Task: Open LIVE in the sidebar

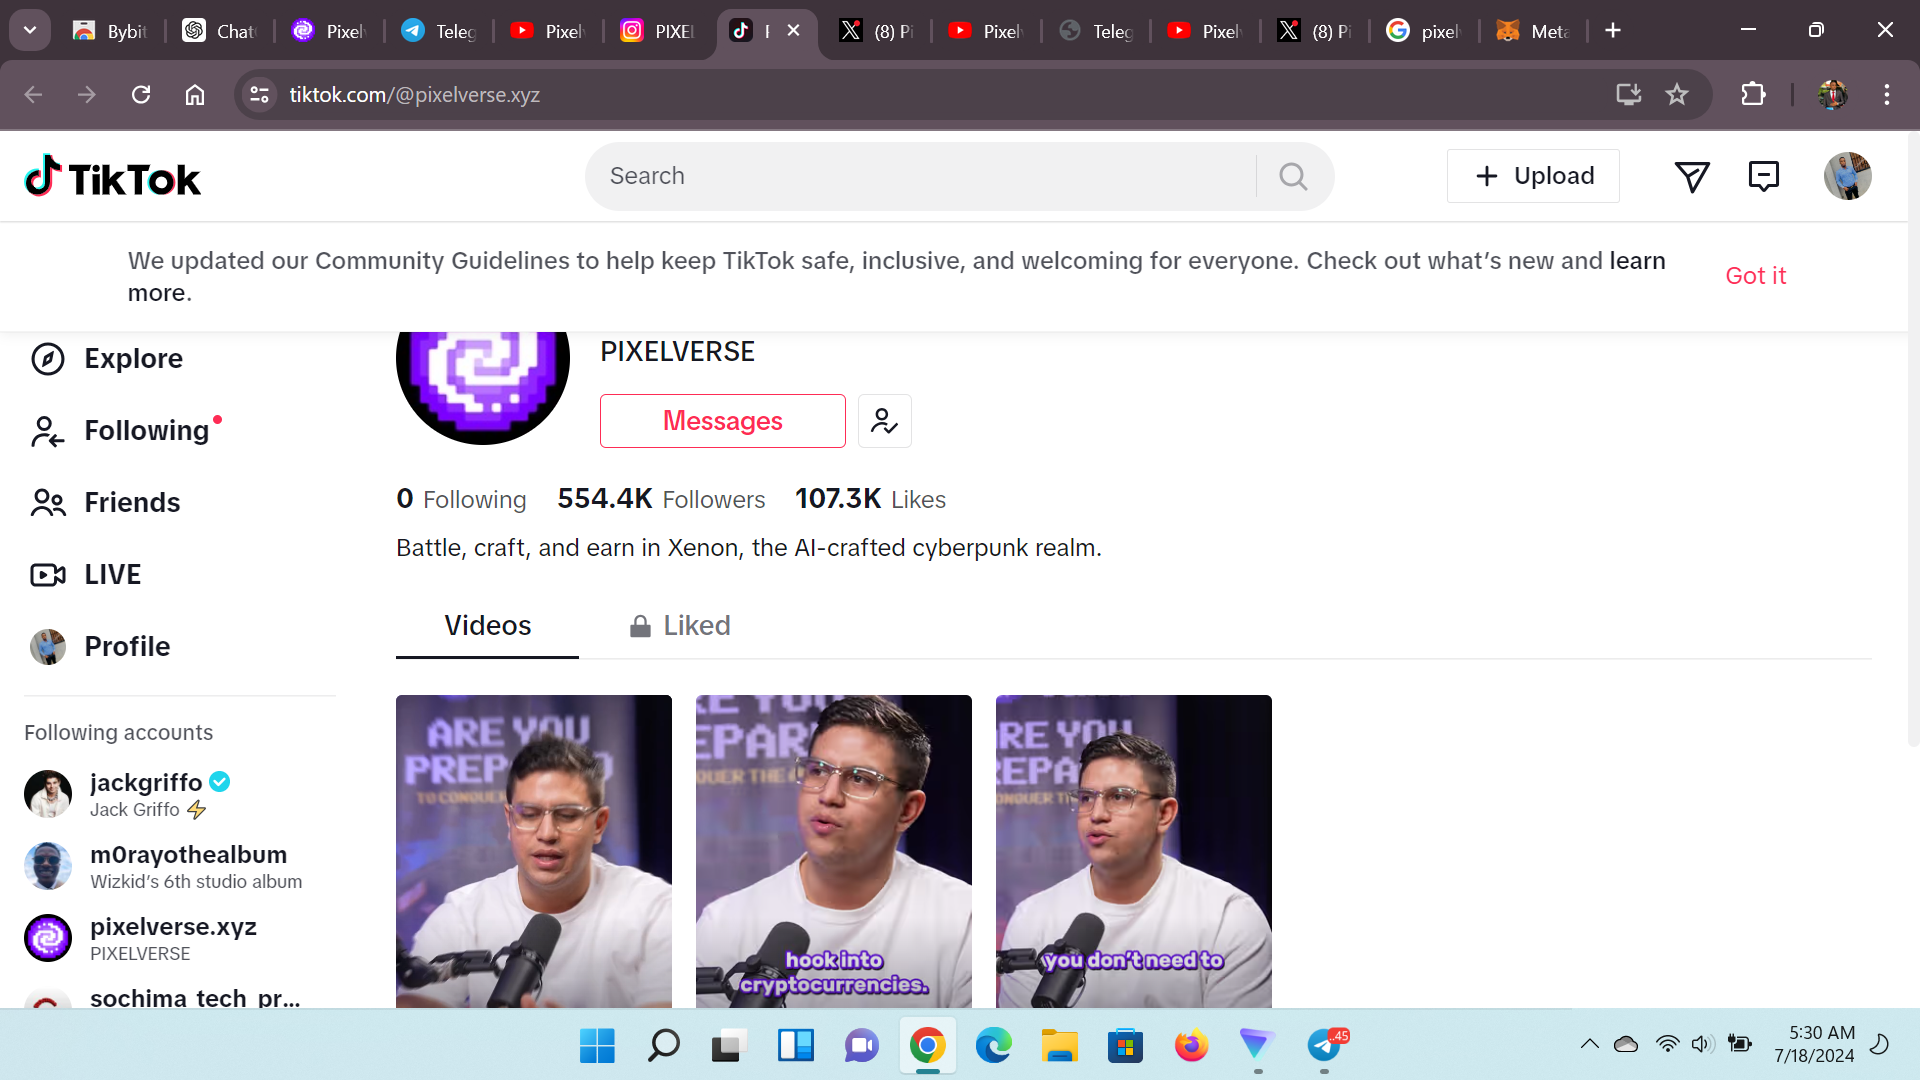Action: 112,575
